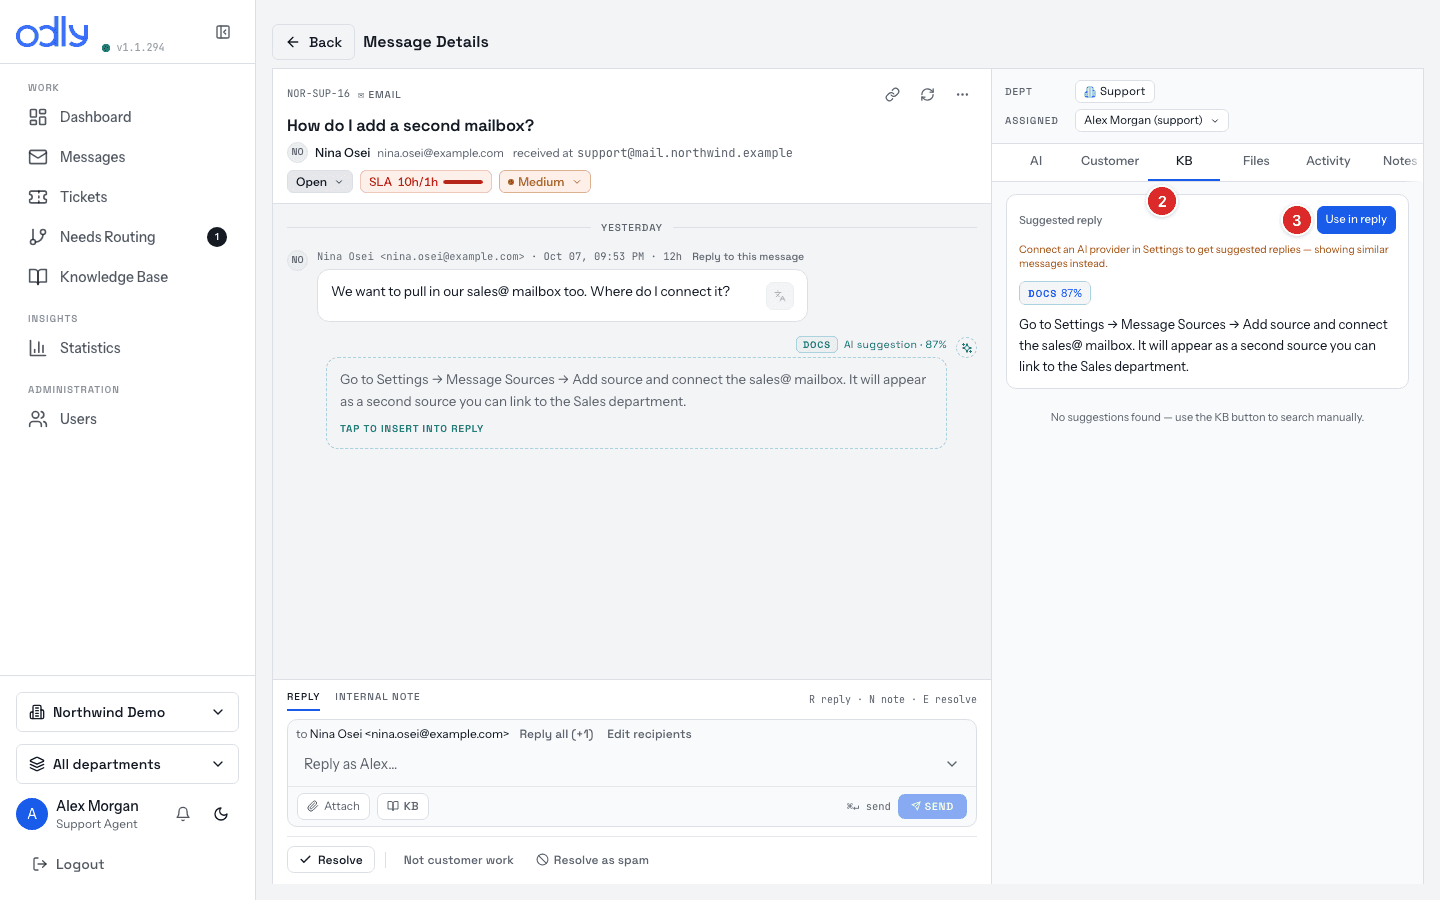Open Knowledge Base in the sidebar
Screen dimensions: 1440x900
[x=128, y=277]
